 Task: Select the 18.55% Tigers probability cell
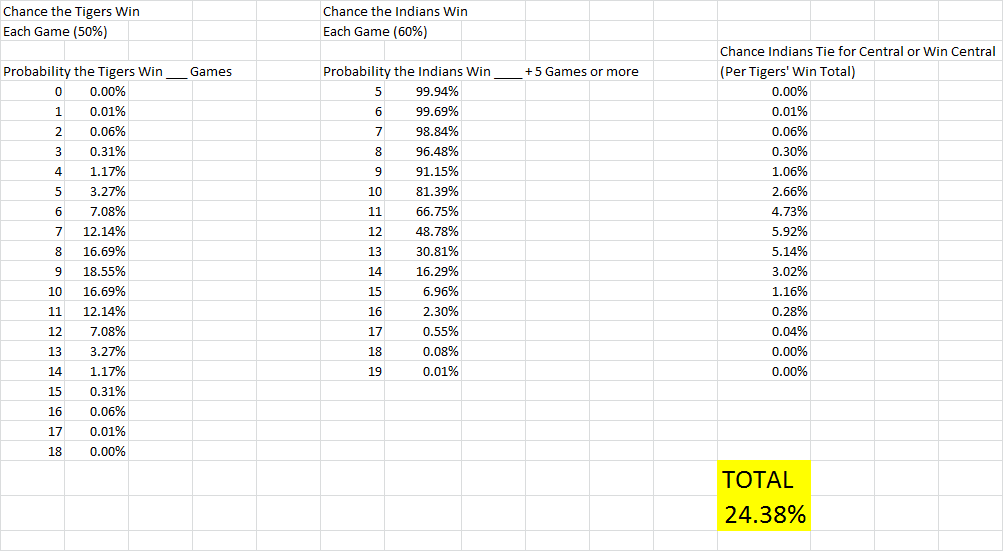click(x=107, y=271)
